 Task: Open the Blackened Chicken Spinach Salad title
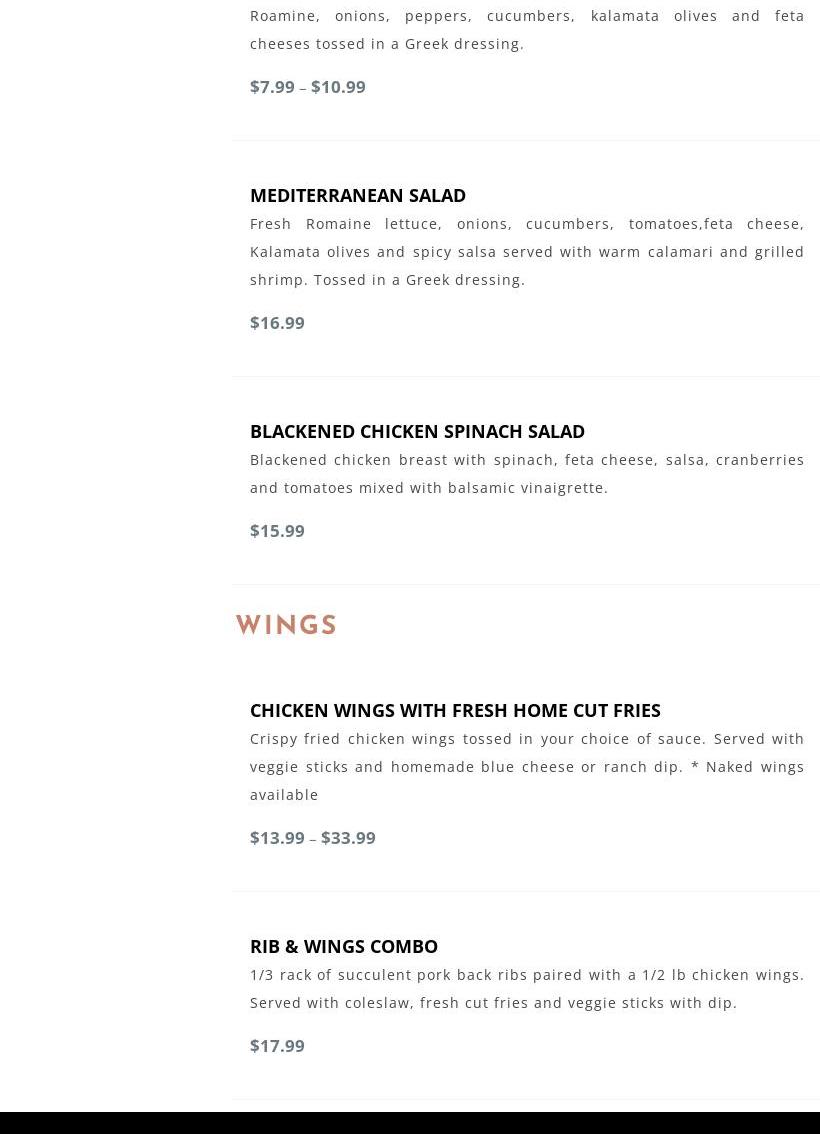[417, 431]
